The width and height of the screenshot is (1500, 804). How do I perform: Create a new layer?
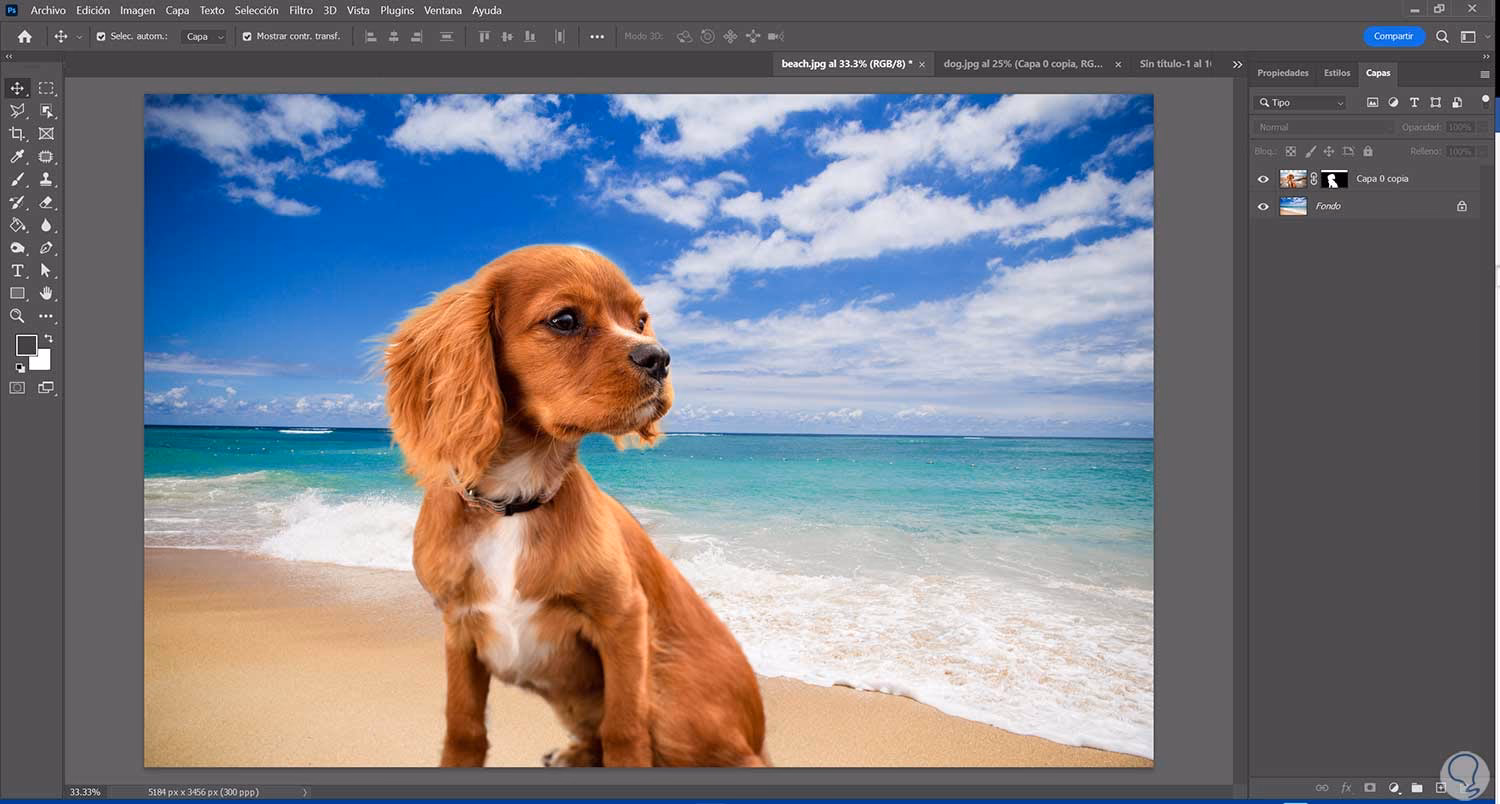click(x=1439, y=788)
